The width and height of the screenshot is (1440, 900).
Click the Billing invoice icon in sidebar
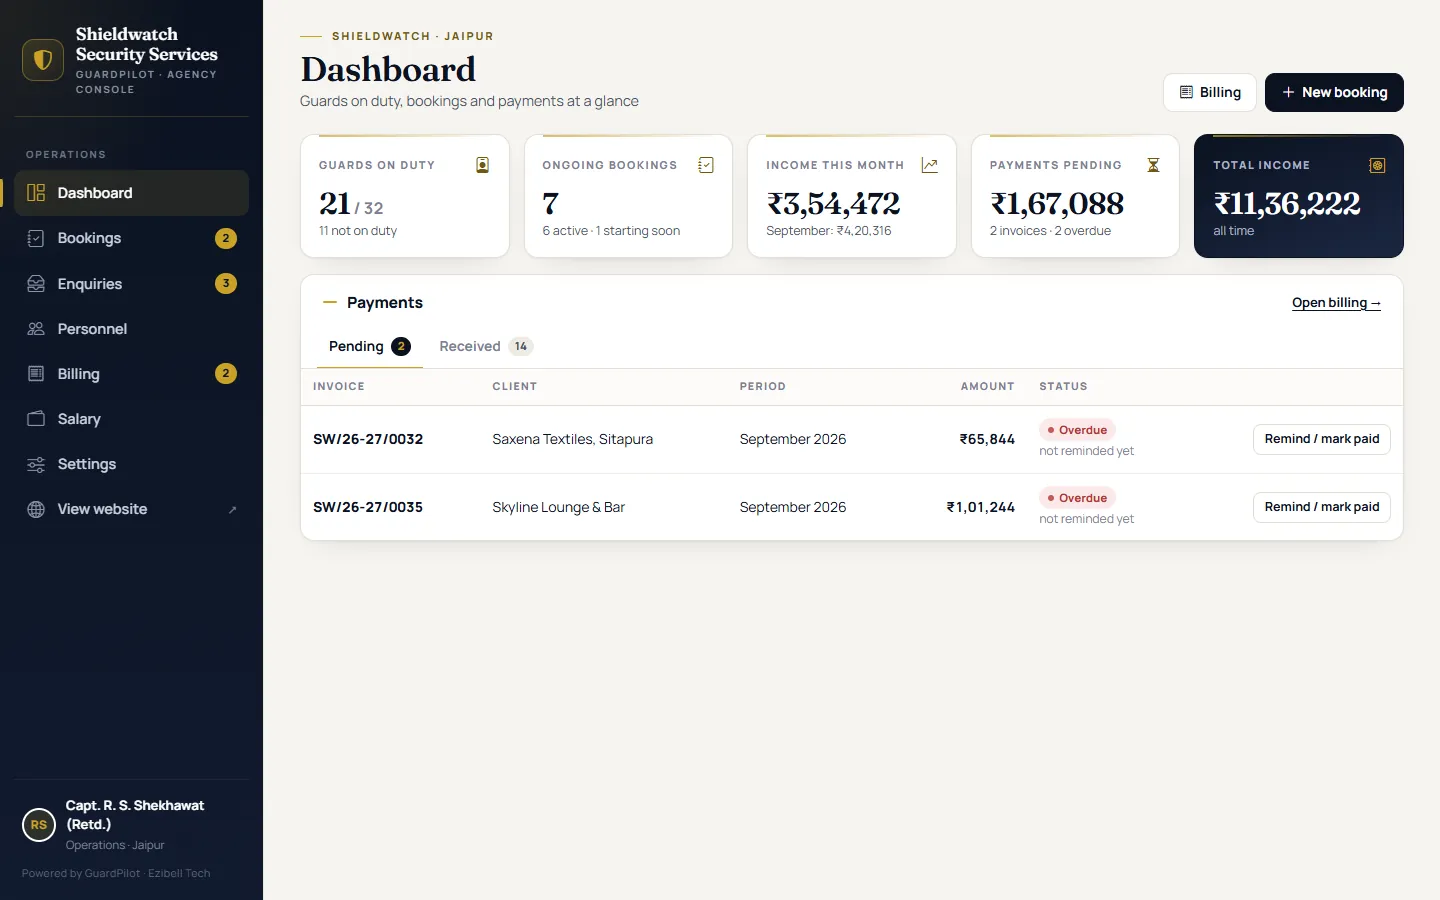[36, 374]
